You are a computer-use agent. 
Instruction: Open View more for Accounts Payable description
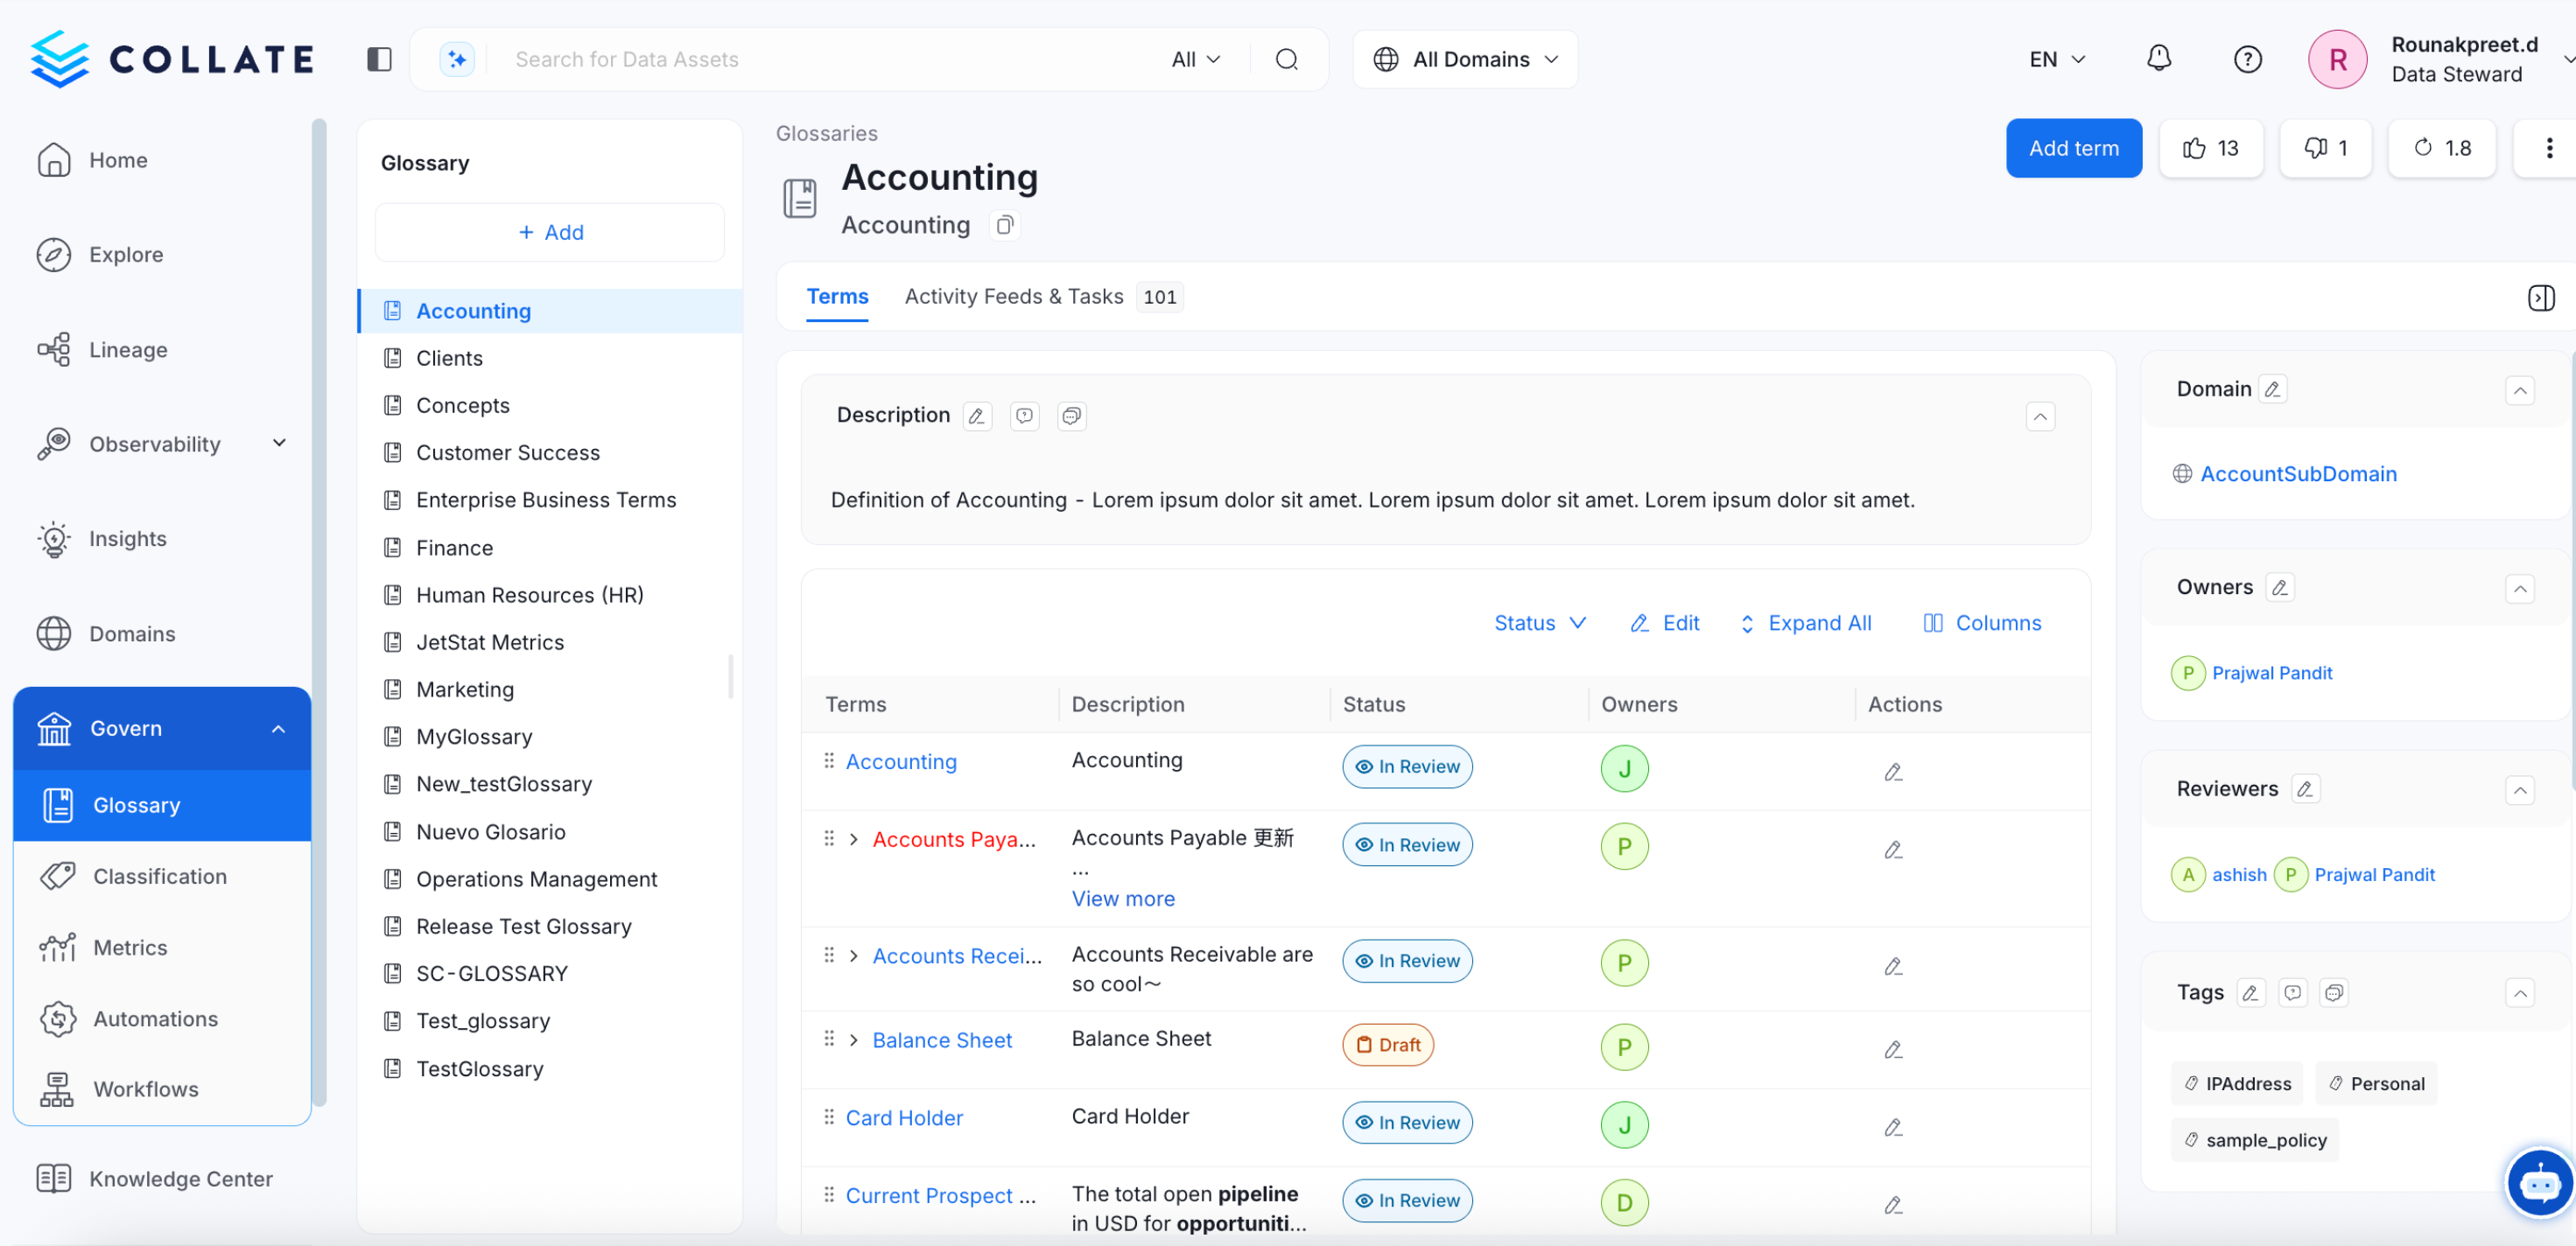[x=1123, y=898]
